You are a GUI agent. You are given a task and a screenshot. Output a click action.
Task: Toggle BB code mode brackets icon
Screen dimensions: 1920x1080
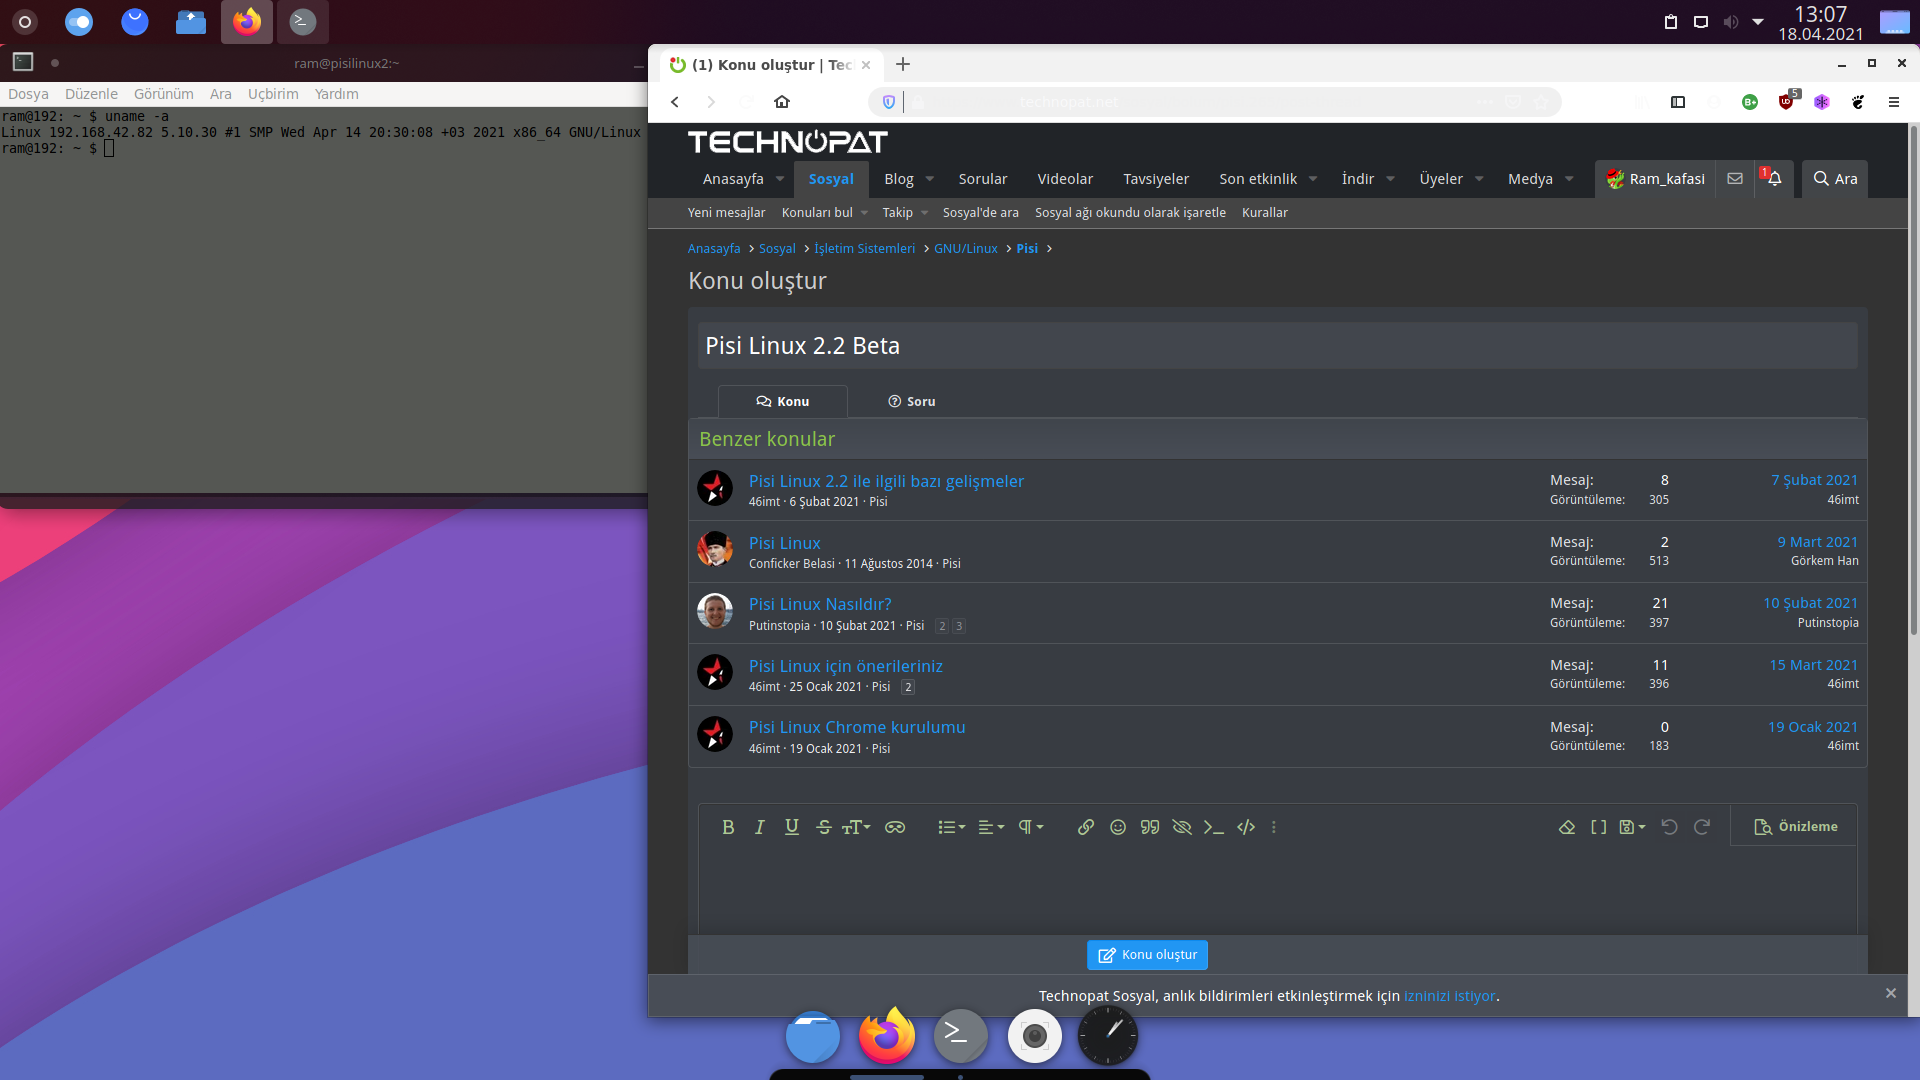pos(1599,827)
